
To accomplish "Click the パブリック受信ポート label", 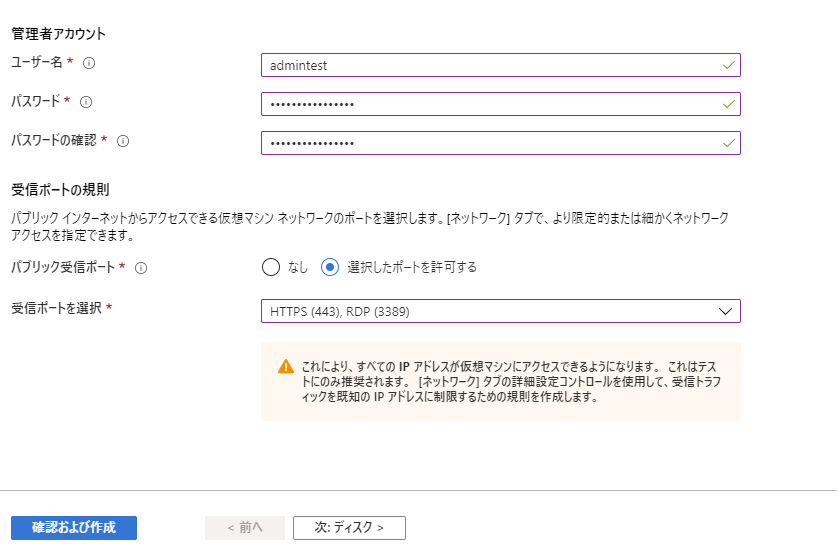I will click(63, 267).
